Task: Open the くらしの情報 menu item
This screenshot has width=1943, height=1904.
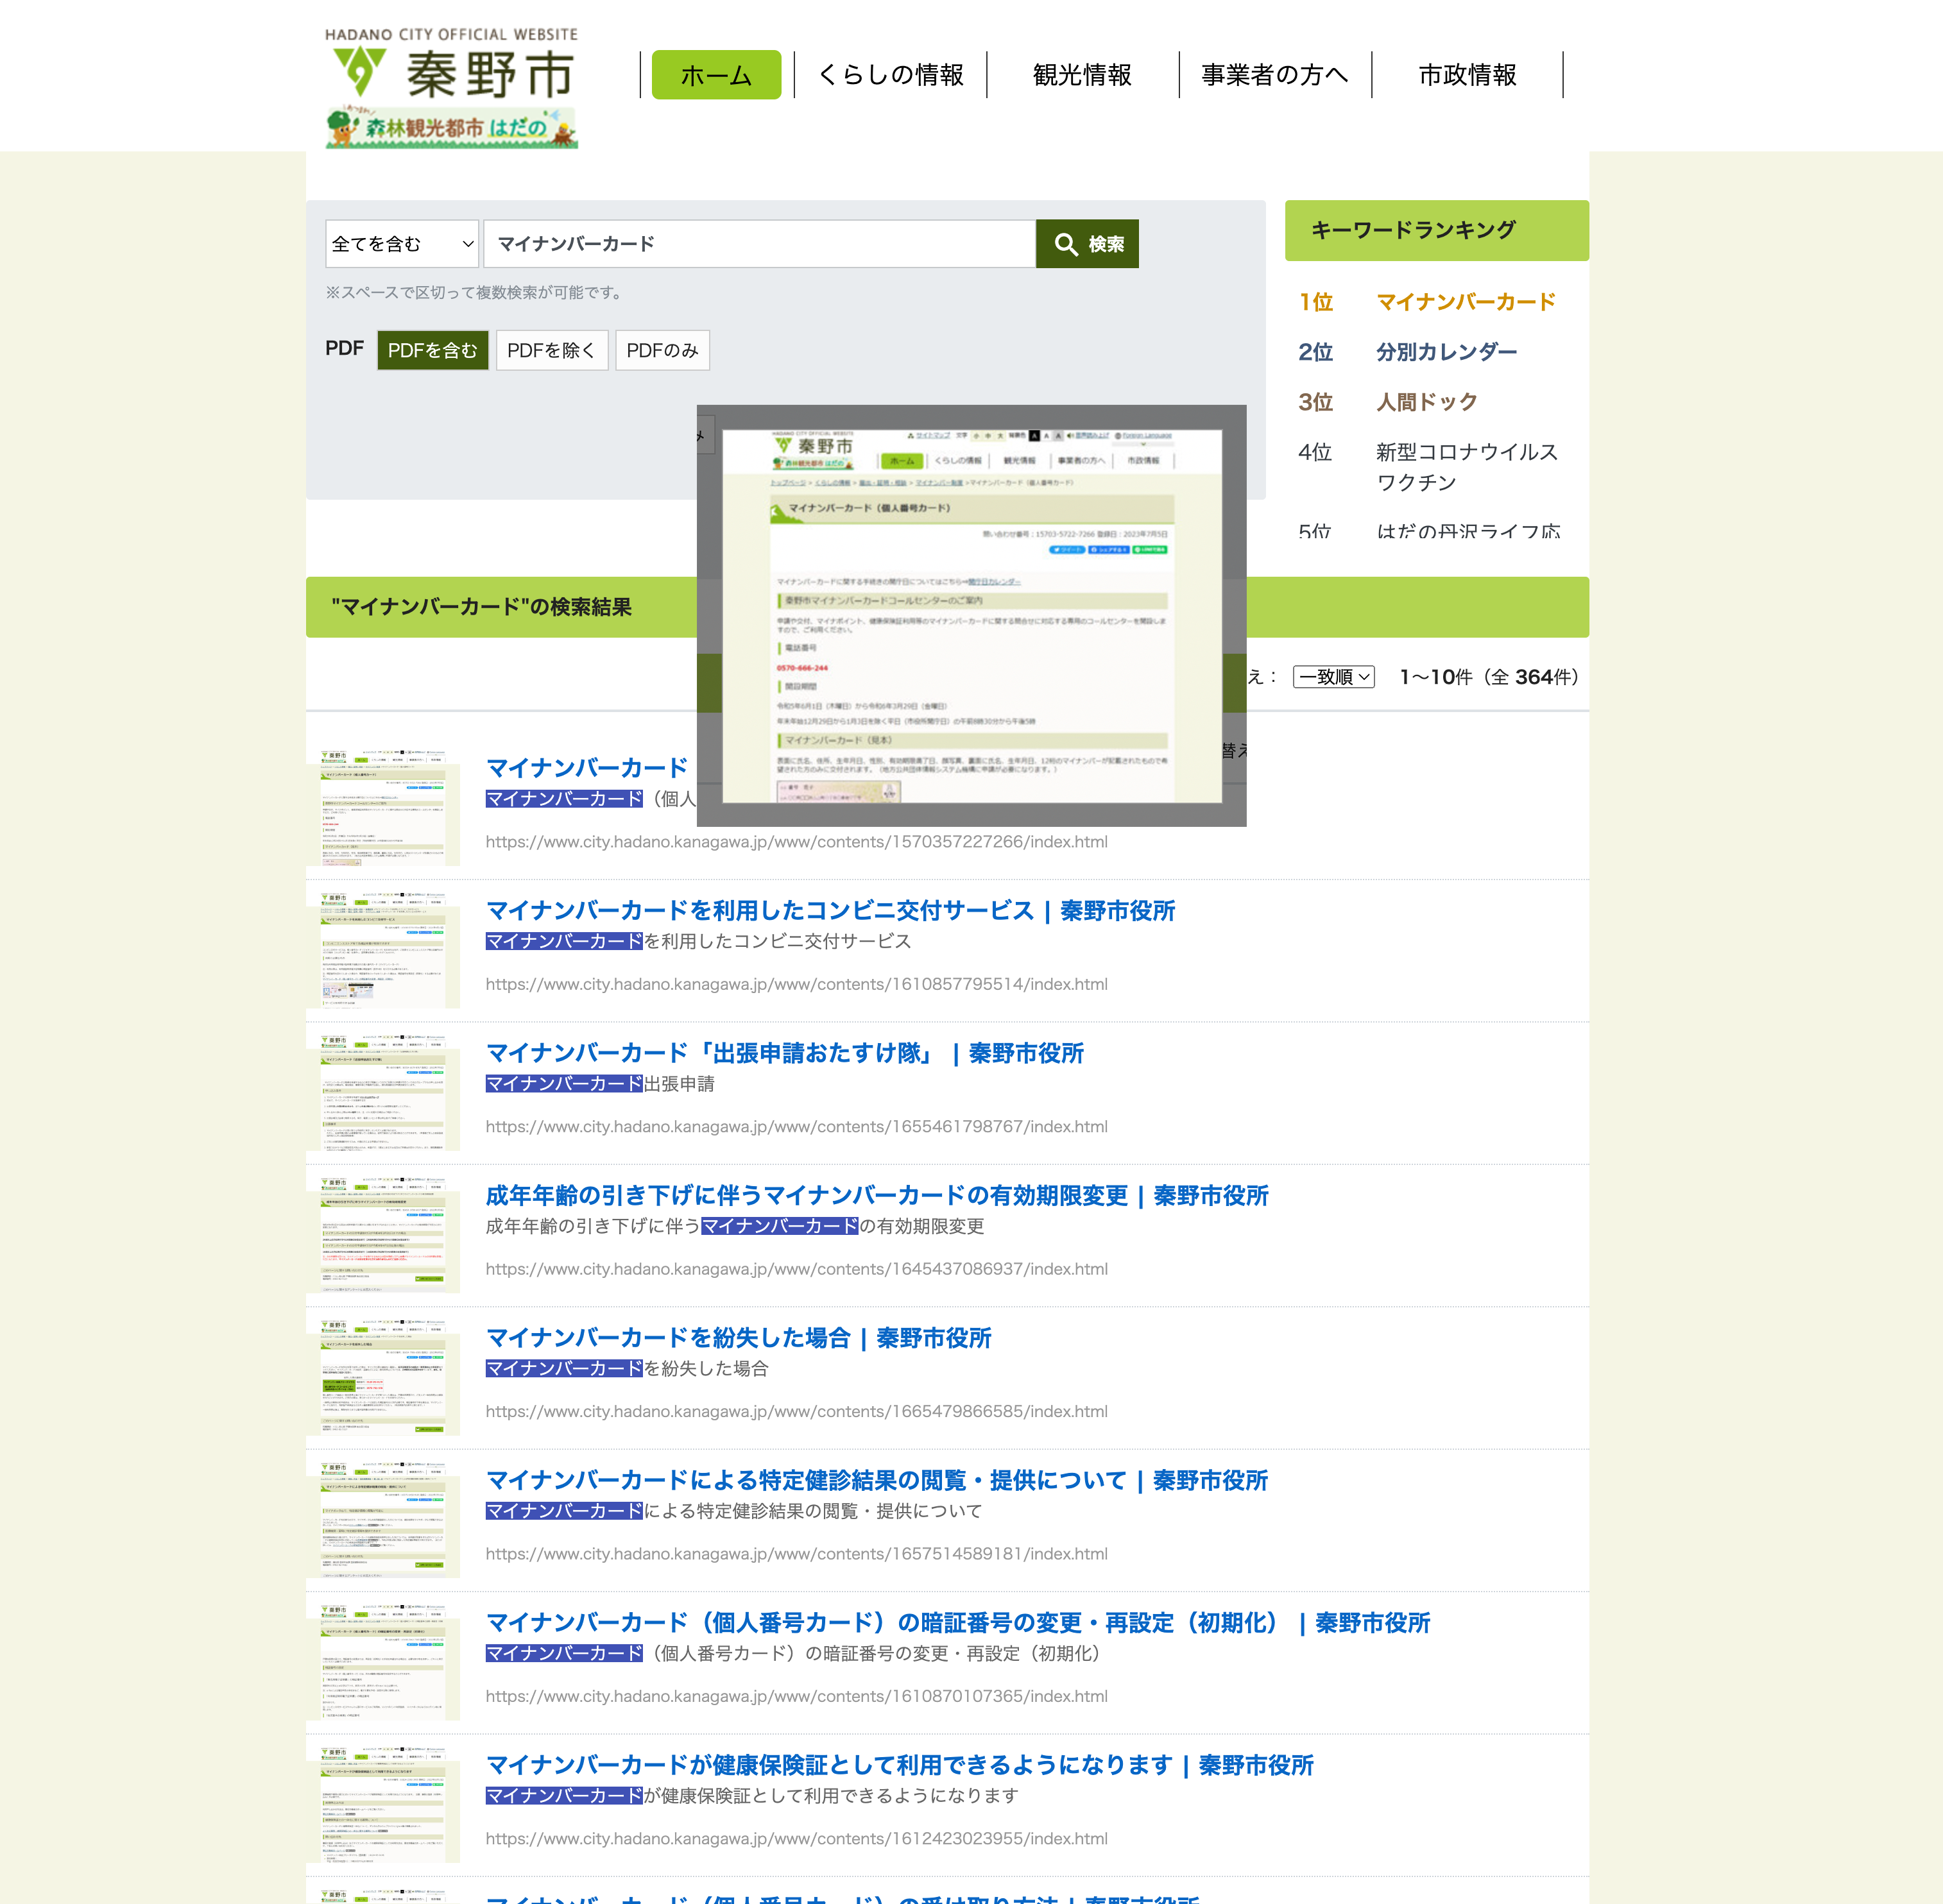Action: (x=890, y=75)
